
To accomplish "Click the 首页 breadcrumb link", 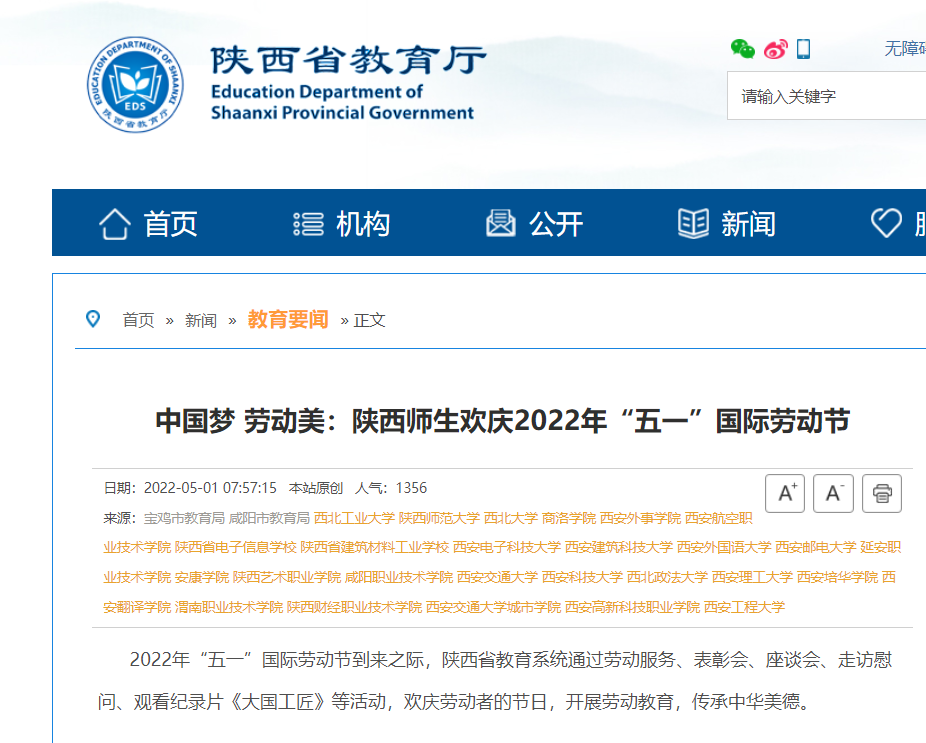I will click(138, 320).
